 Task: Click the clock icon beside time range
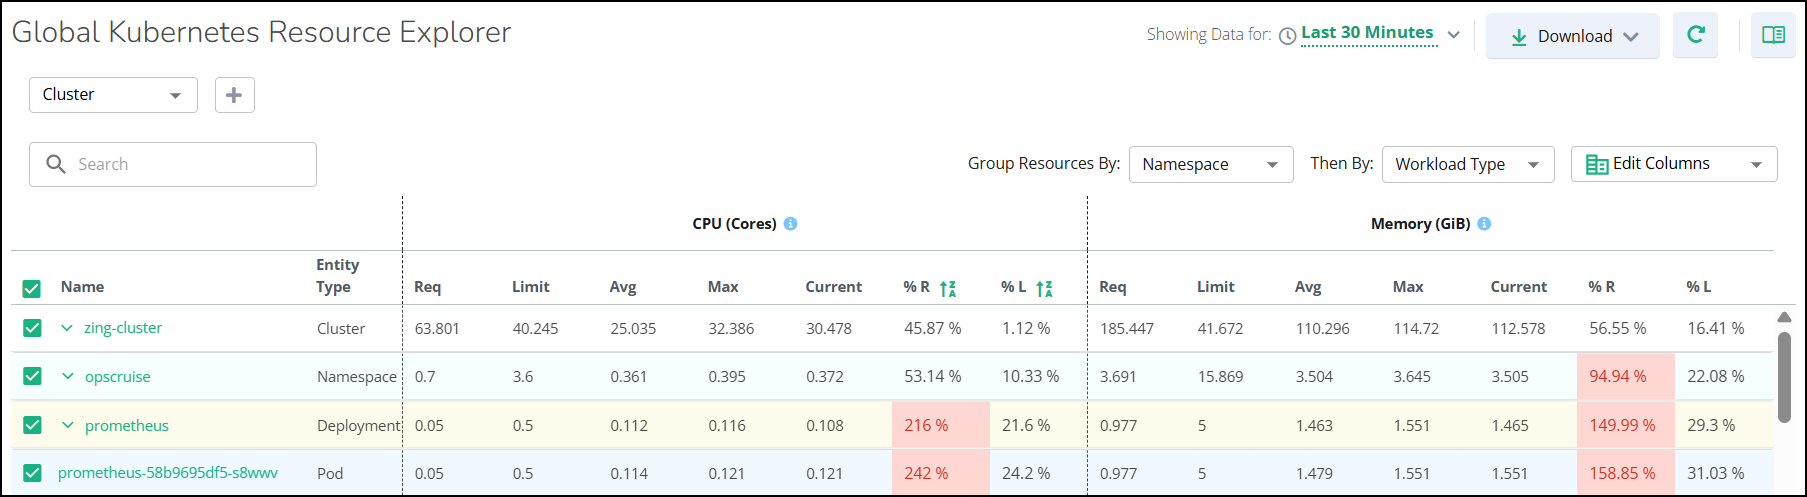(x=1288, y=36)
